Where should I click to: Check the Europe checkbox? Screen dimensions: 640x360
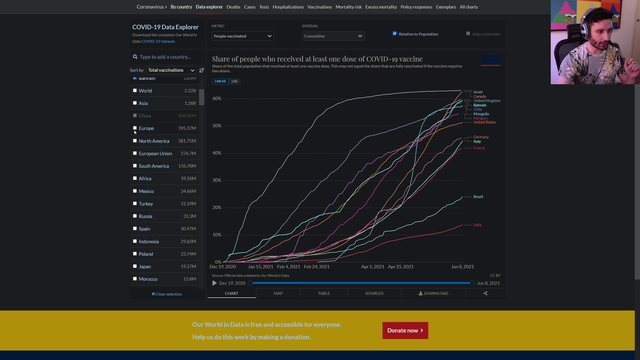point(135,128)
